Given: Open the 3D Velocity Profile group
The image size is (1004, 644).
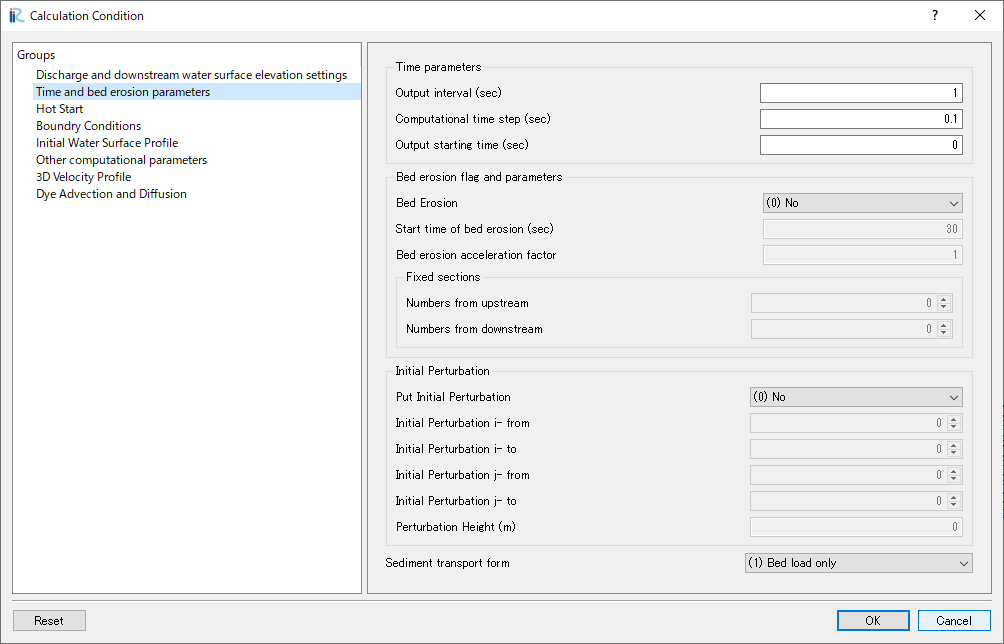Looking at the screenshot, I should [x=83, y=177].
